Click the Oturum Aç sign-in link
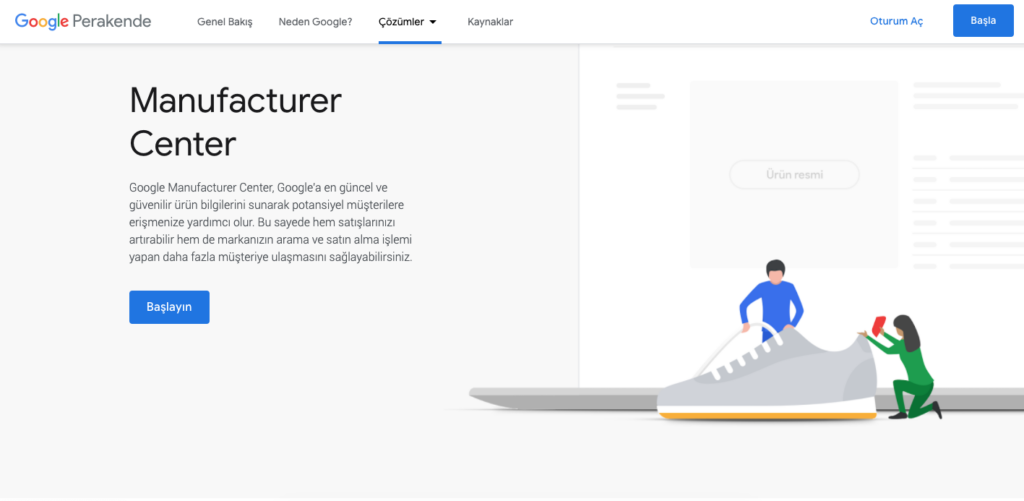Viewport: 1024px width, 501px height. coord(897,21)
